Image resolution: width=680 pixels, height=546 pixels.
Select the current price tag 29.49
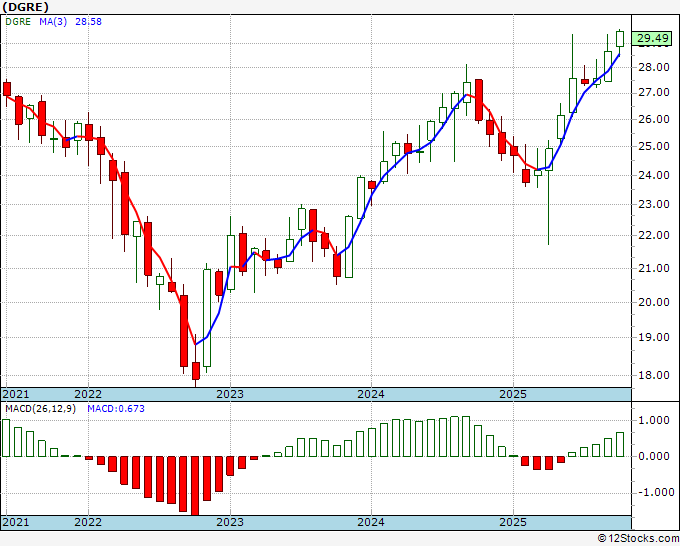652,39
